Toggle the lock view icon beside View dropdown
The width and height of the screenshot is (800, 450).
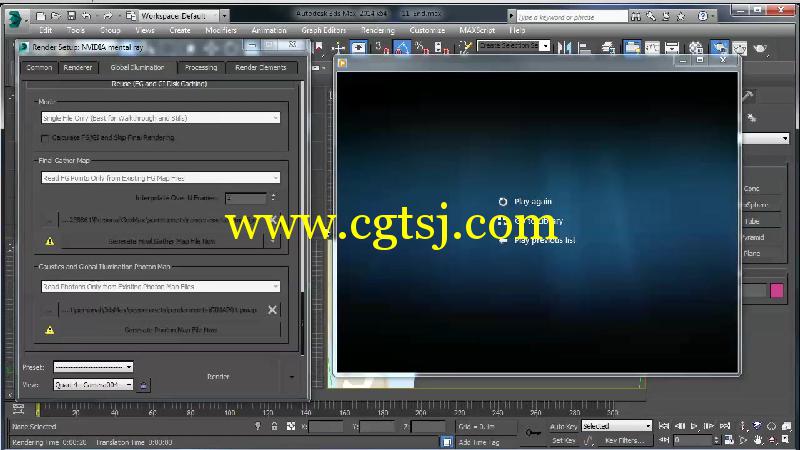pyautogui.click(x=143, y=385)
